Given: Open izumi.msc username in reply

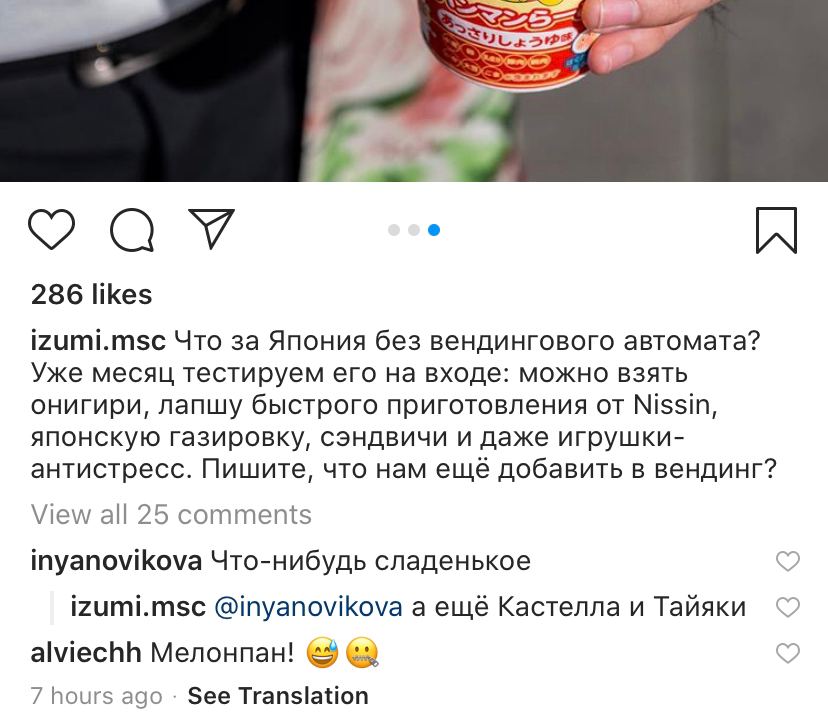Looking at the screenshot, I should coord(138,607).
